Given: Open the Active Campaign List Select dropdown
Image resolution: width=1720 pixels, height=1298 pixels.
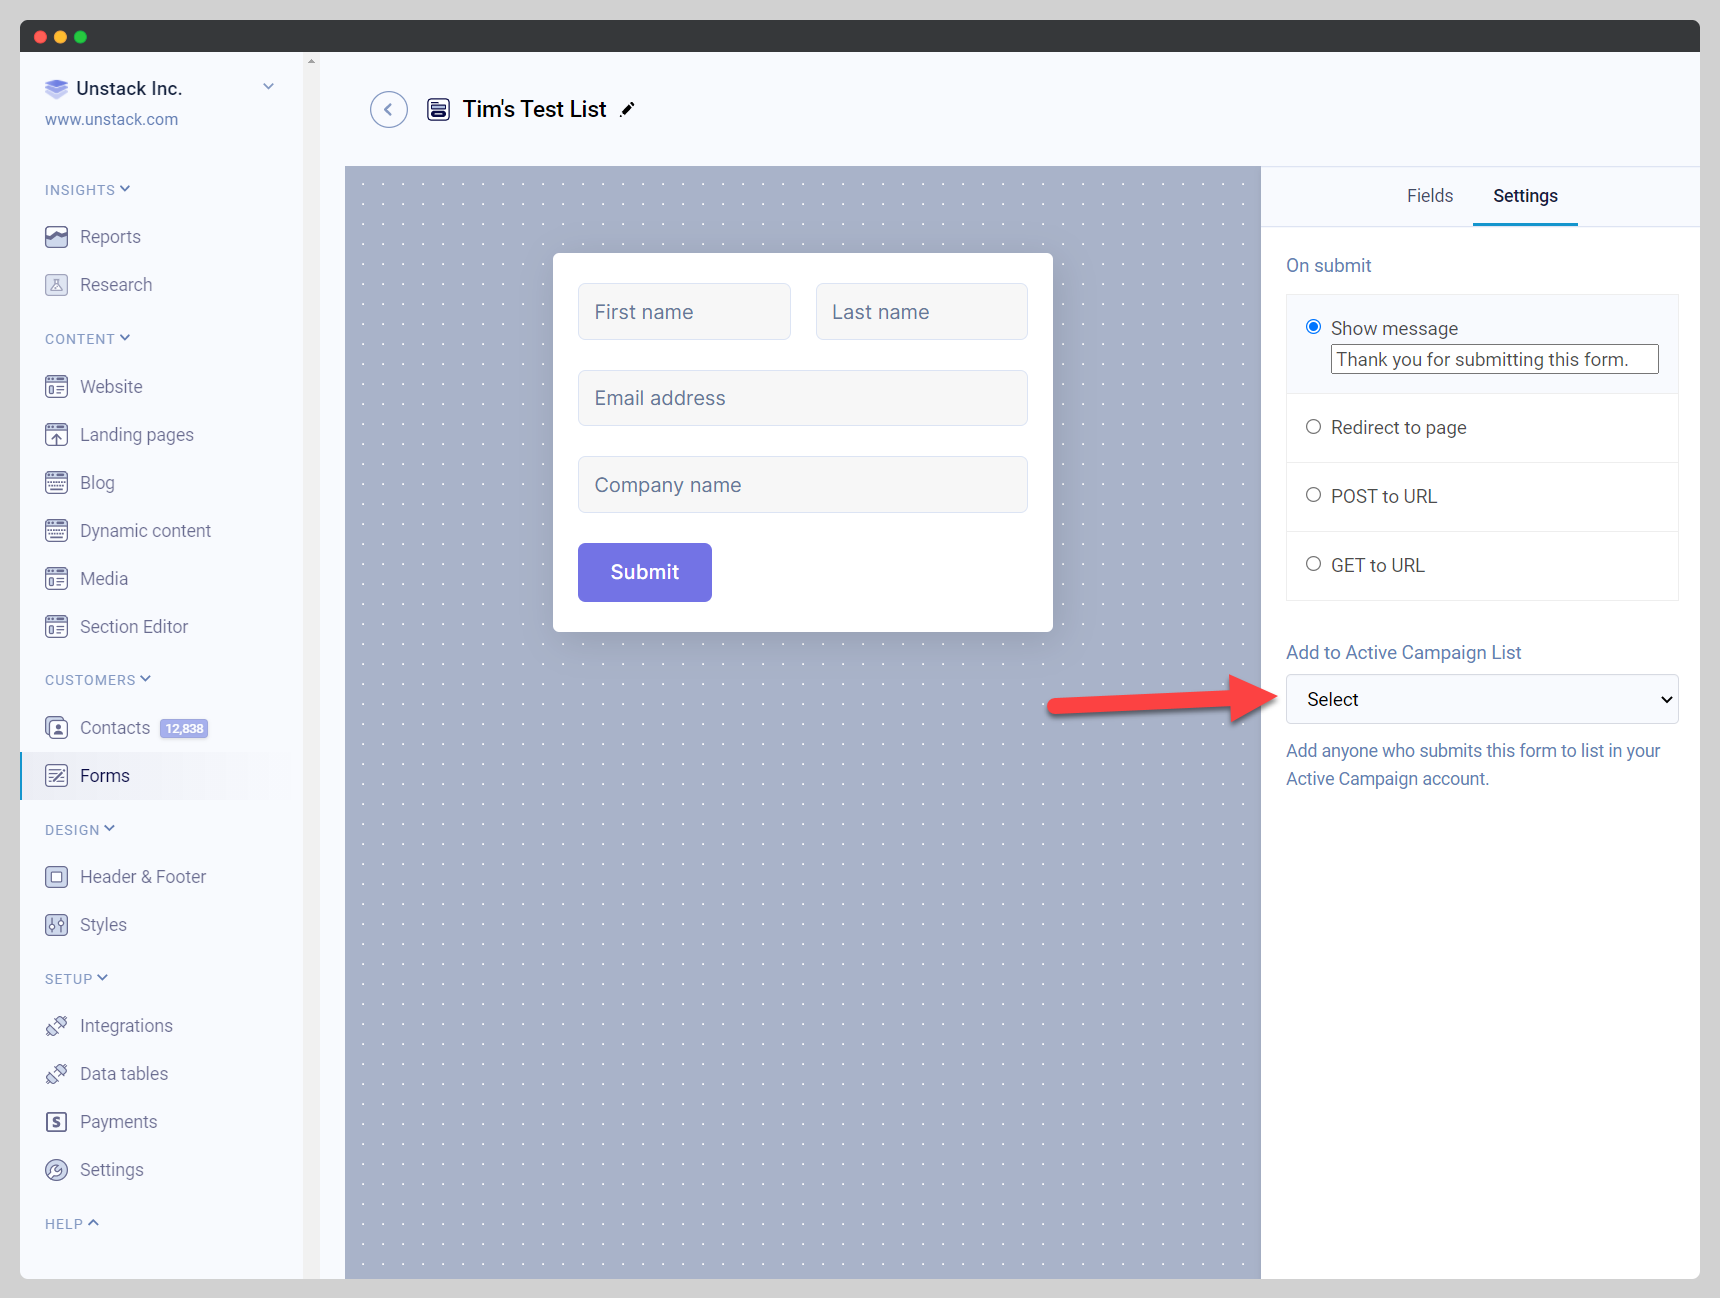Looking at the screenshot, I should click(1481, 699).
